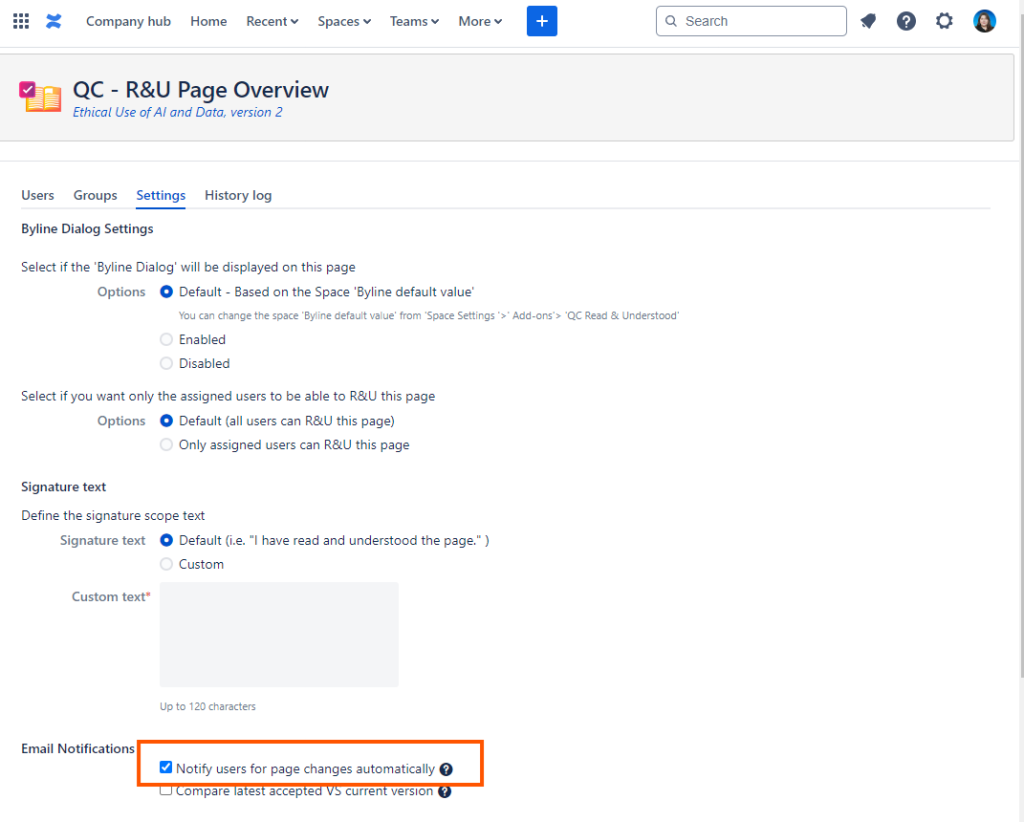Open the settings gear icon
Viewport: 1024px width, 822px height.
(944, 21)
